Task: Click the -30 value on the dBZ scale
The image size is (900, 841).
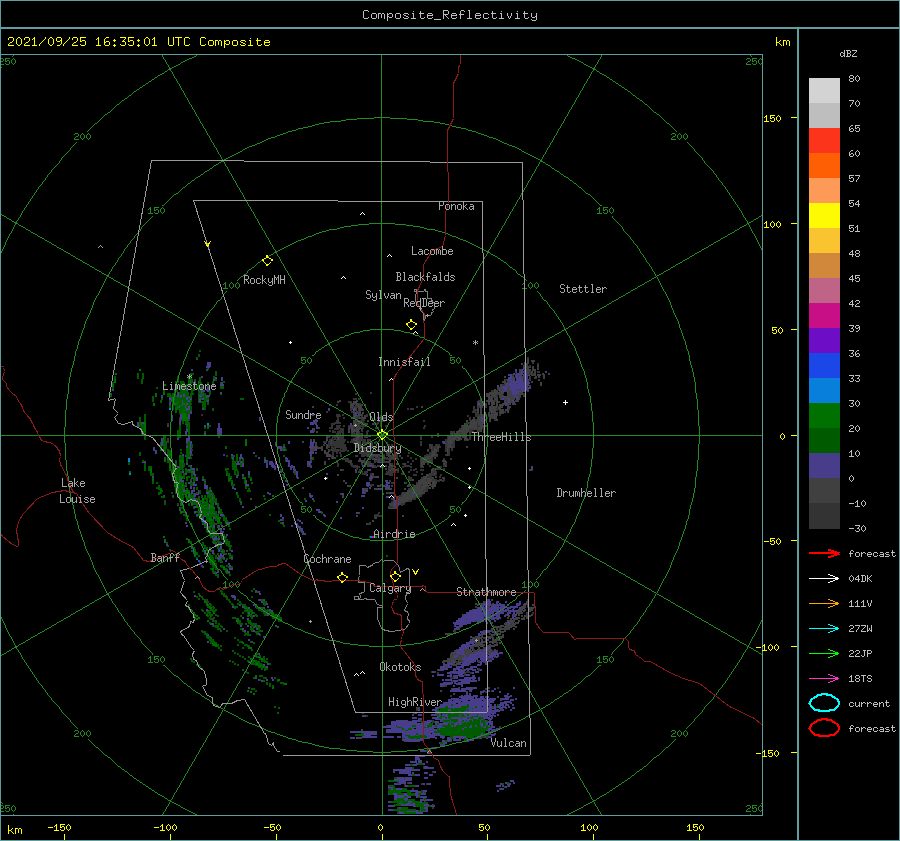Action: tap(857, 528)
